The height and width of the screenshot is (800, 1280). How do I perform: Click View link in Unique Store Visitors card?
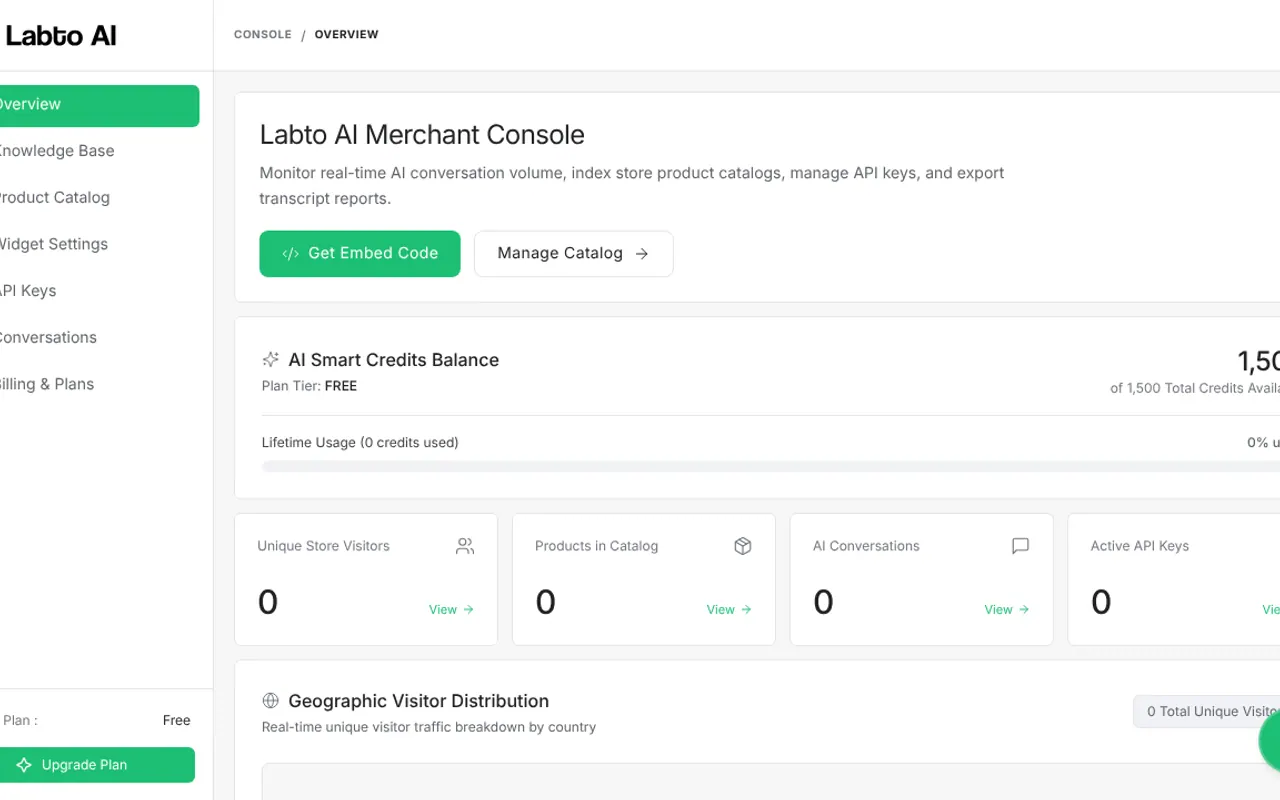pyautogui.click(x=451, y=610)
